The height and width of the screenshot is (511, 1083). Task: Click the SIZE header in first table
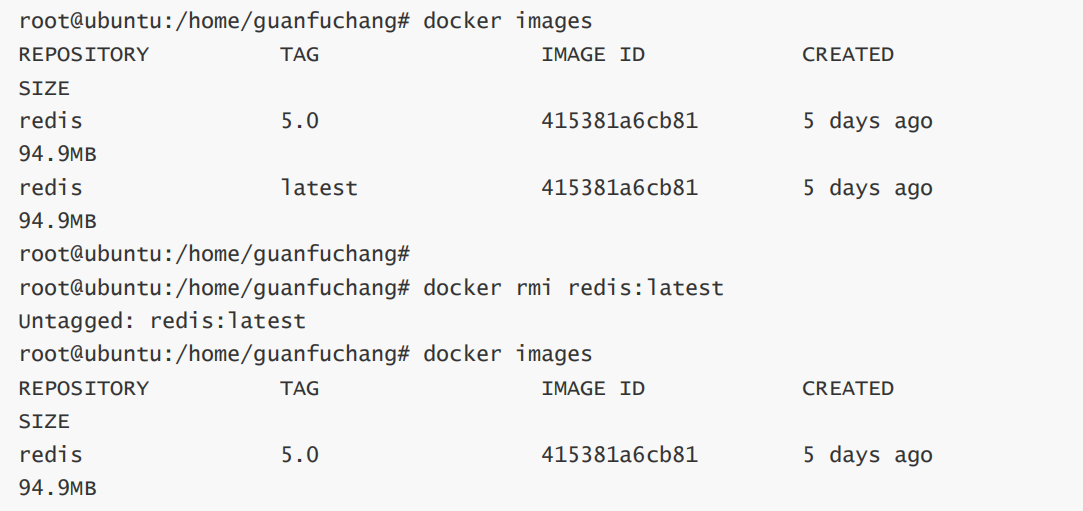click(44, 89)
